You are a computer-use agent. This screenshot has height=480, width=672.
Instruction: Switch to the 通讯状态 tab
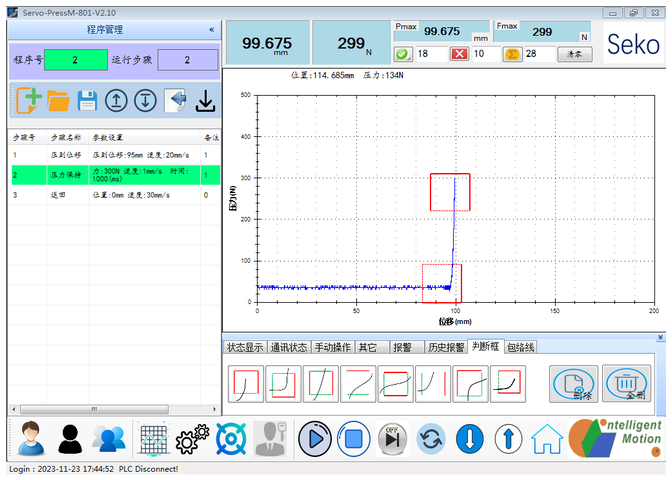289,348
